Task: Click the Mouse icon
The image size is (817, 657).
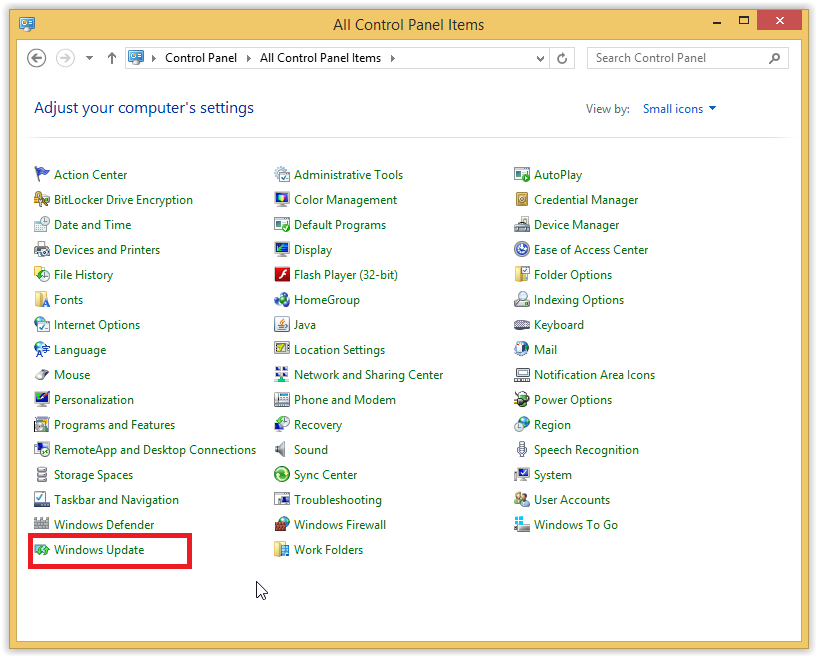Action: (42, 374)
